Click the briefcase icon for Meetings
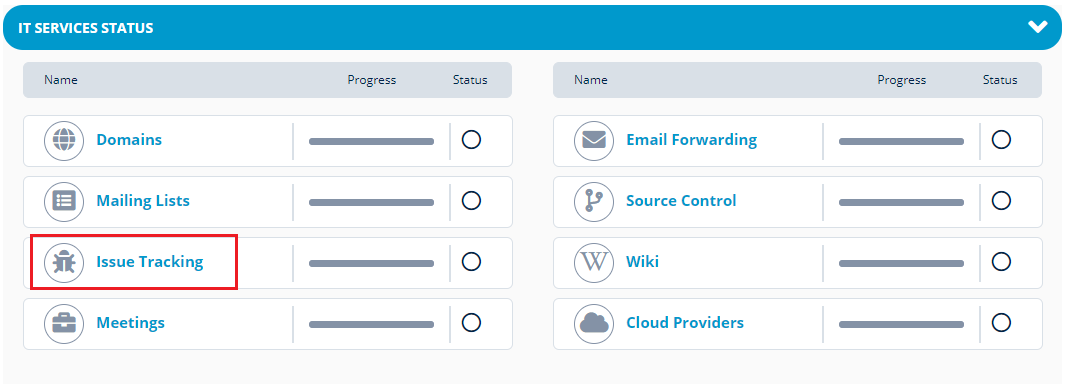This screenshot has width=1073, height=387. [x=64, y=323]
